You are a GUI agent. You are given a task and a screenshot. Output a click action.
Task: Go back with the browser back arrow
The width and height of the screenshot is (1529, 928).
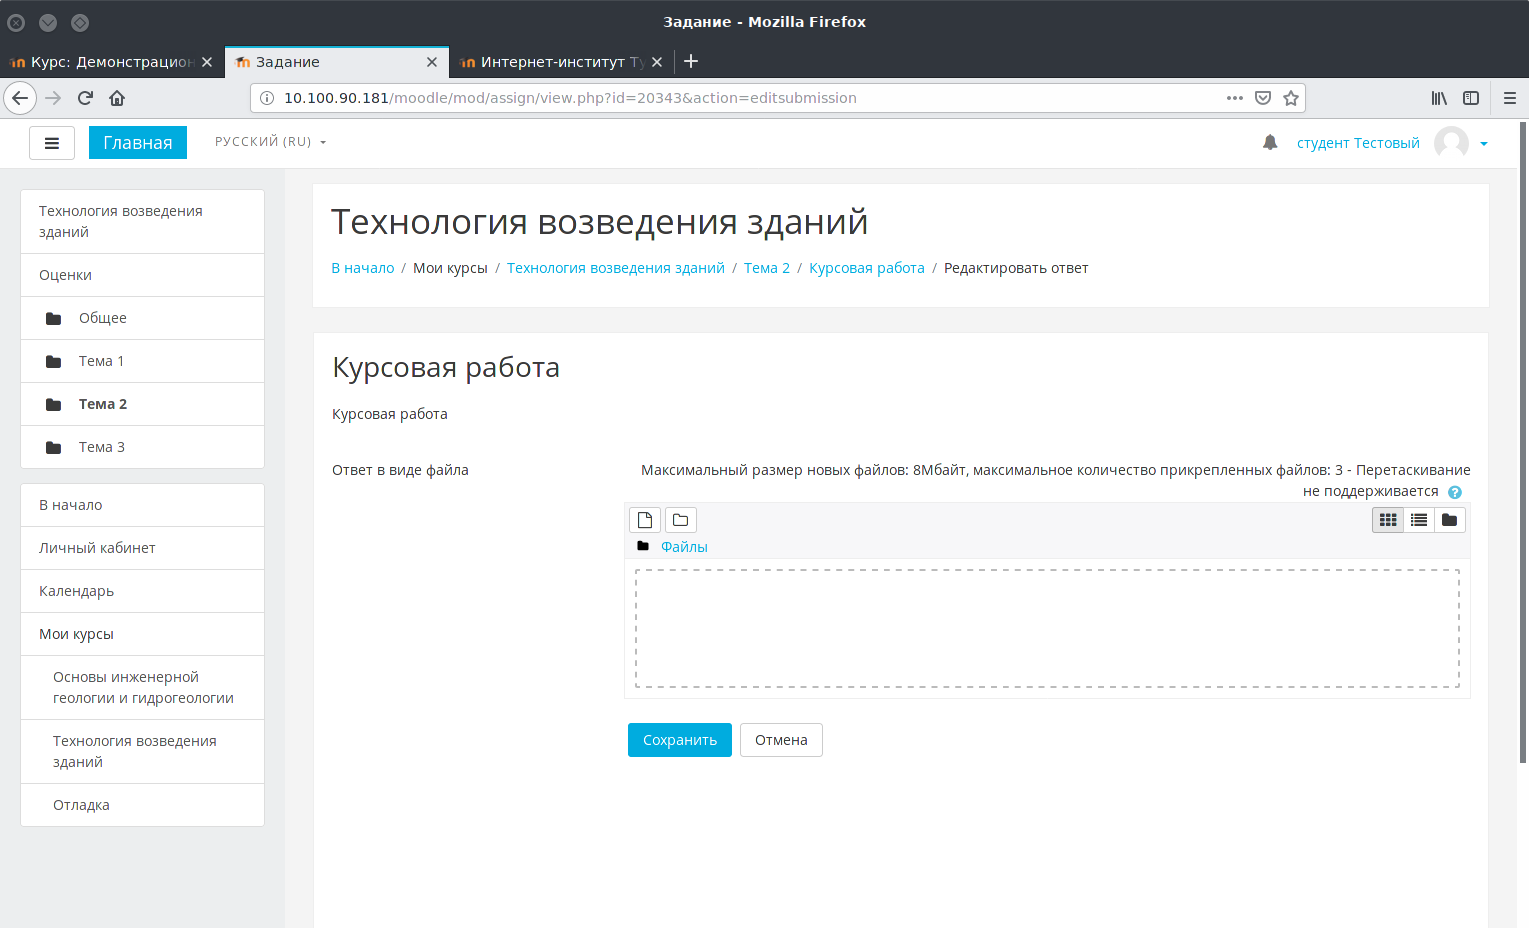click(20, 98)
